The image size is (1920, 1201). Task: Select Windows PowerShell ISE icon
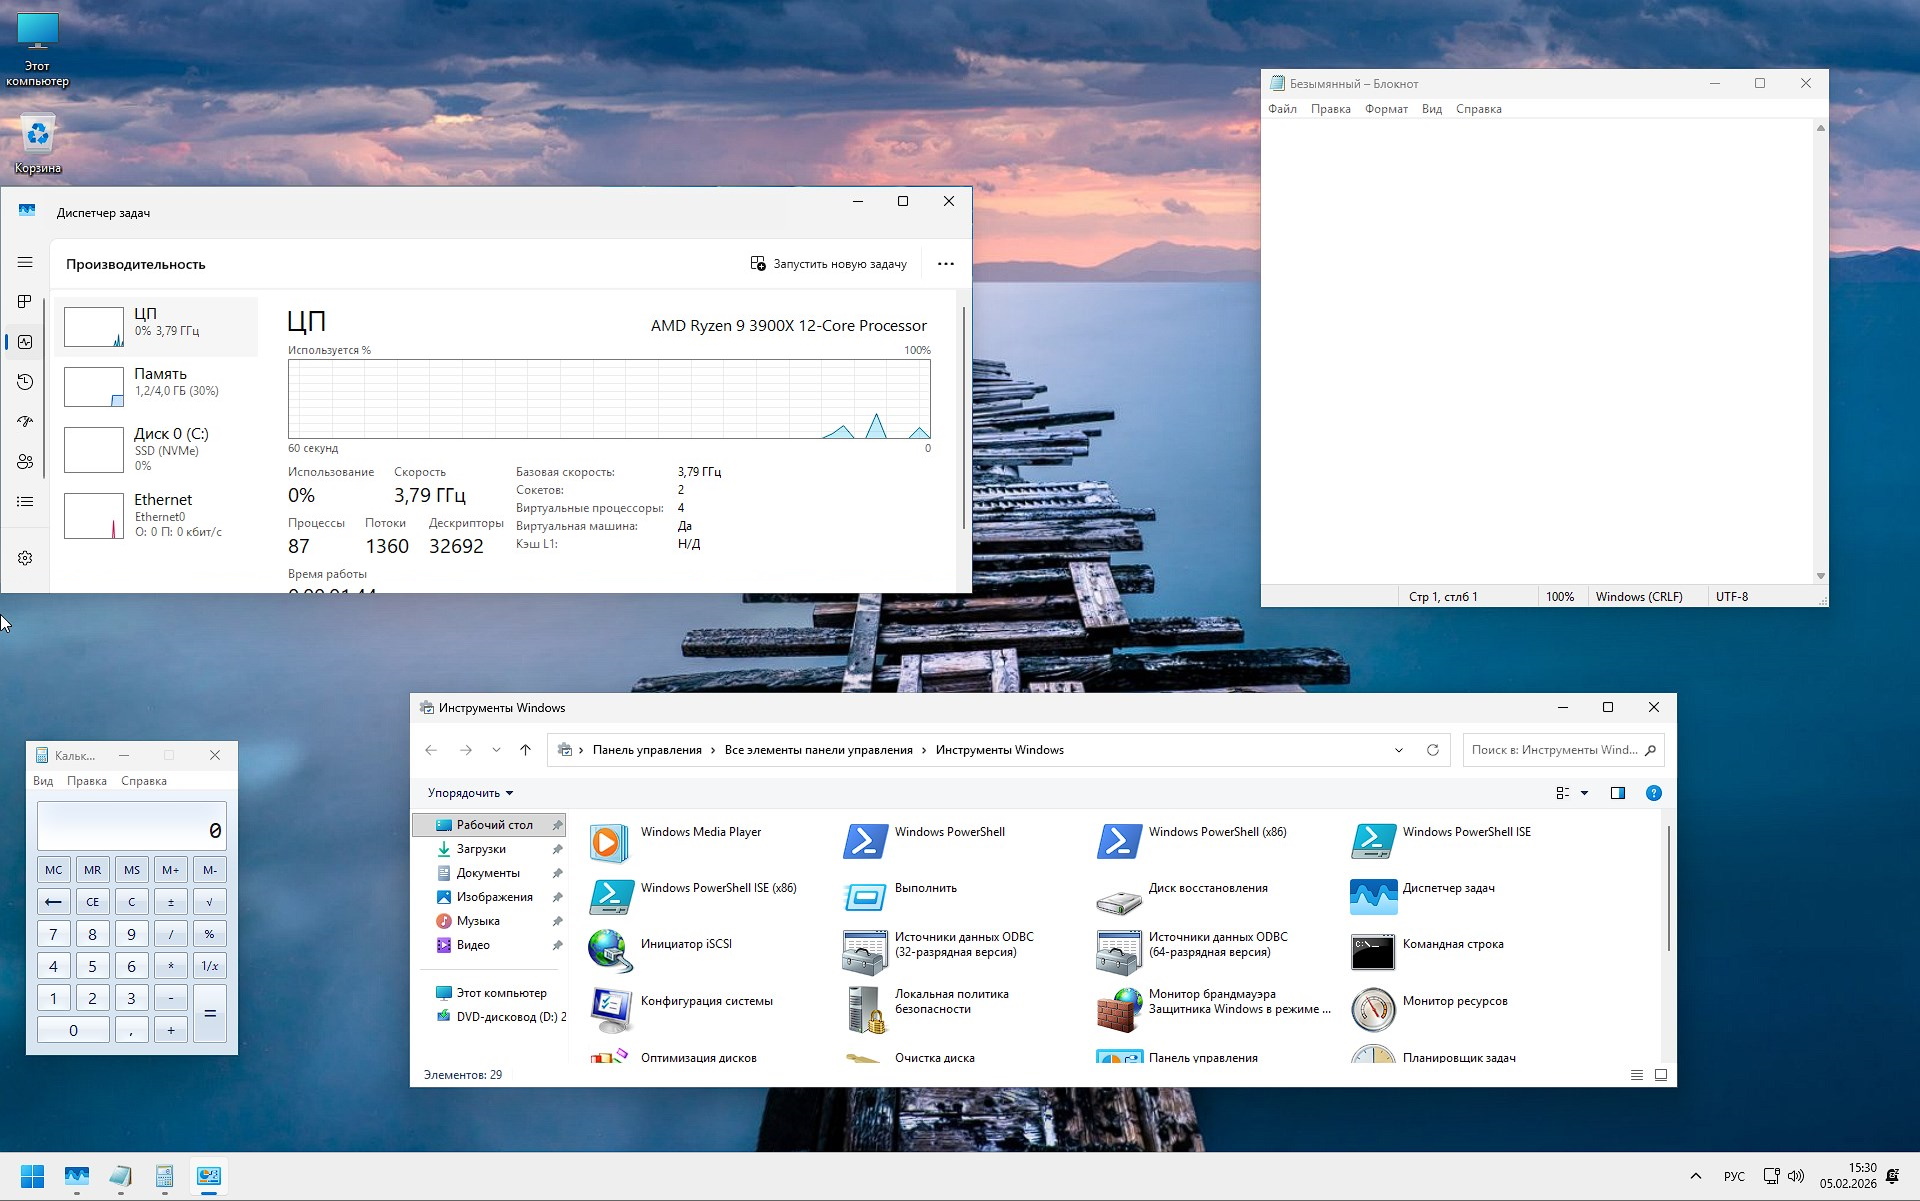1373,842
